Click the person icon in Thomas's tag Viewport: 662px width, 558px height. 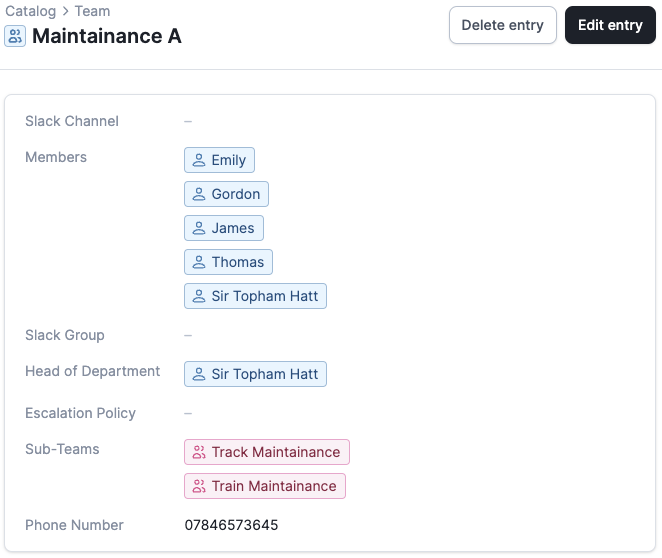199,262
